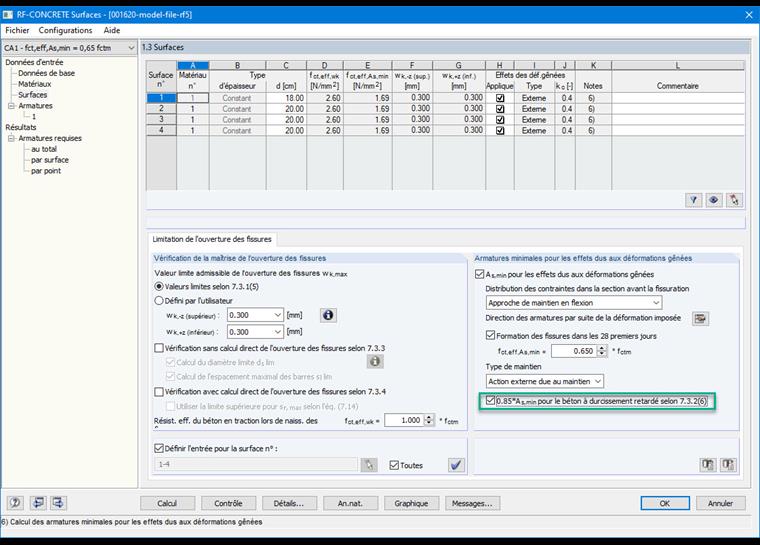The height and width of the screenshot is (545, 760).
Task: Click the application icon in title bar
Action: click(x=8, y=15)
